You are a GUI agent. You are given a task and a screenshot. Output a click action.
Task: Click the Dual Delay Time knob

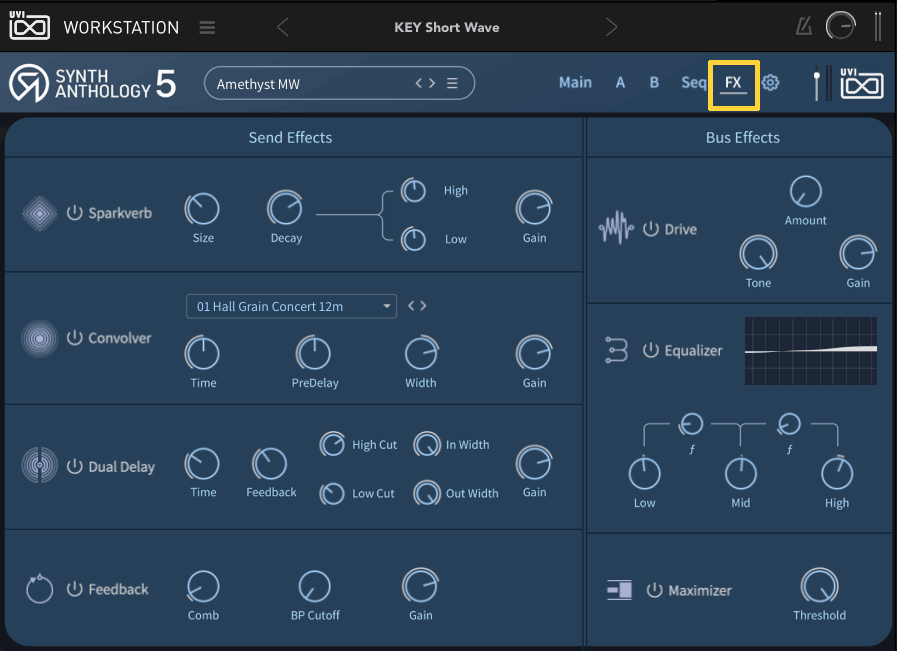(x=203, y=463)
